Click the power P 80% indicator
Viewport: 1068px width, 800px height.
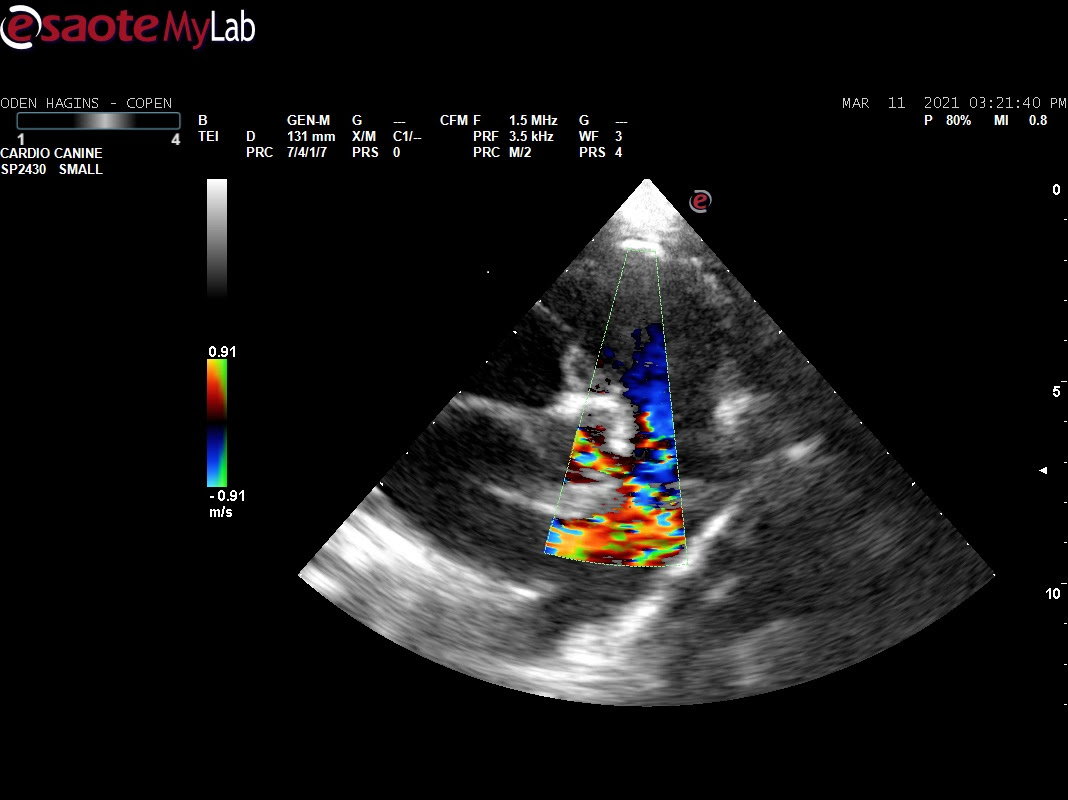point(947,120)
